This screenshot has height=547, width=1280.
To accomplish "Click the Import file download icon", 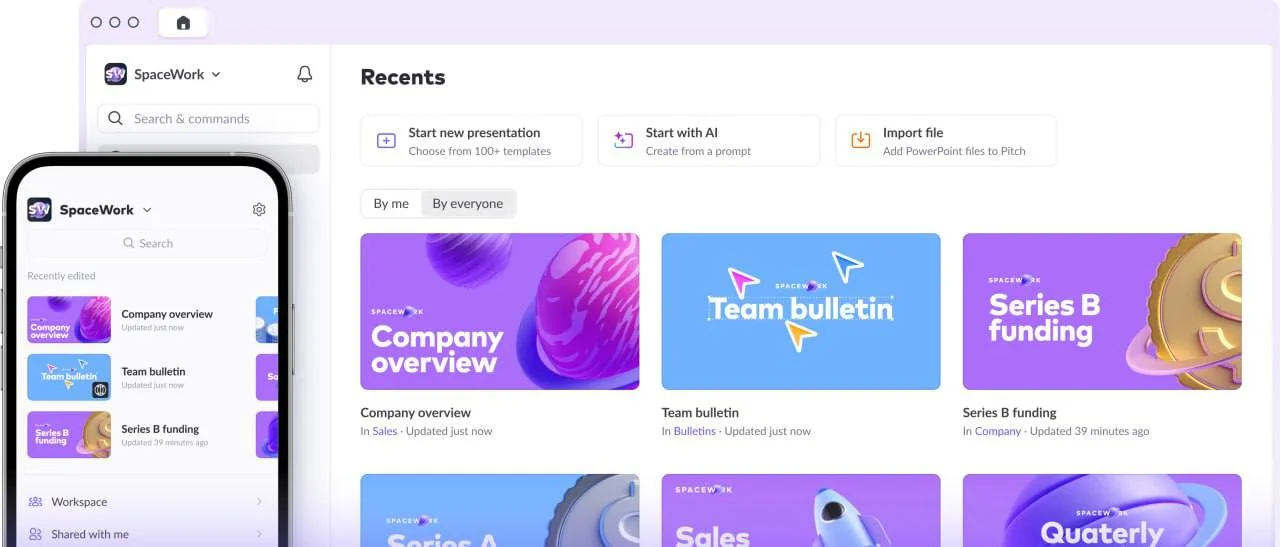I will coord(860,140).
